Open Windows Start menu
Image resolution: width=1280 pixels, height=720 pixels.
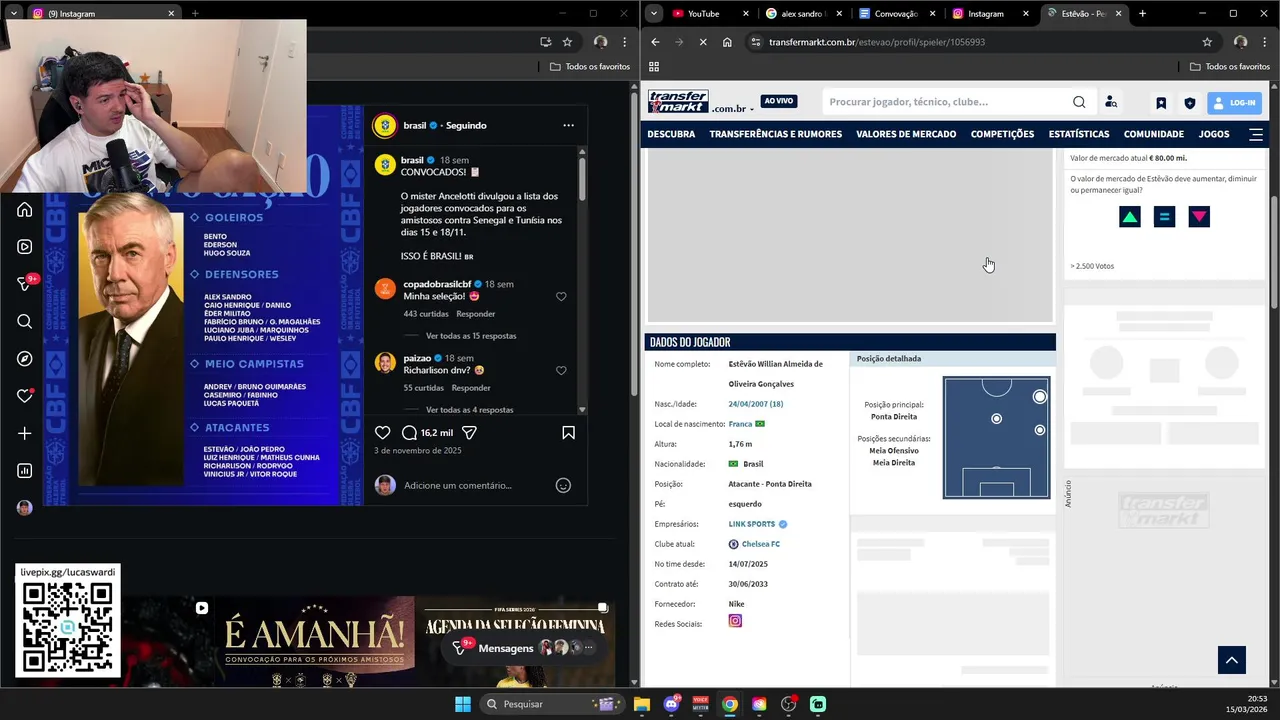[x=463, y=704]
